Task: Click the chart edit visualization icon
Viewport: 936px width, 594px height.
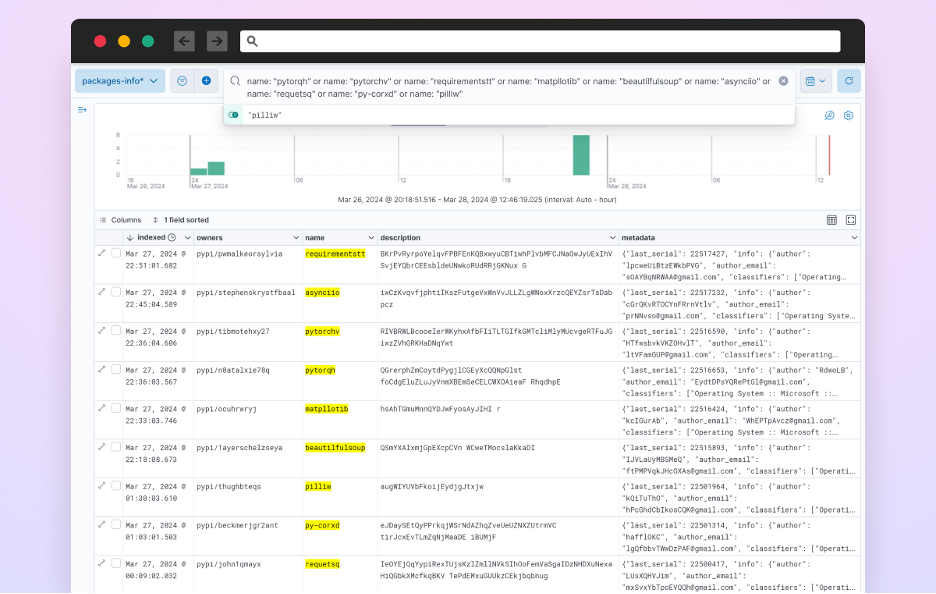Action: point(829,115)
